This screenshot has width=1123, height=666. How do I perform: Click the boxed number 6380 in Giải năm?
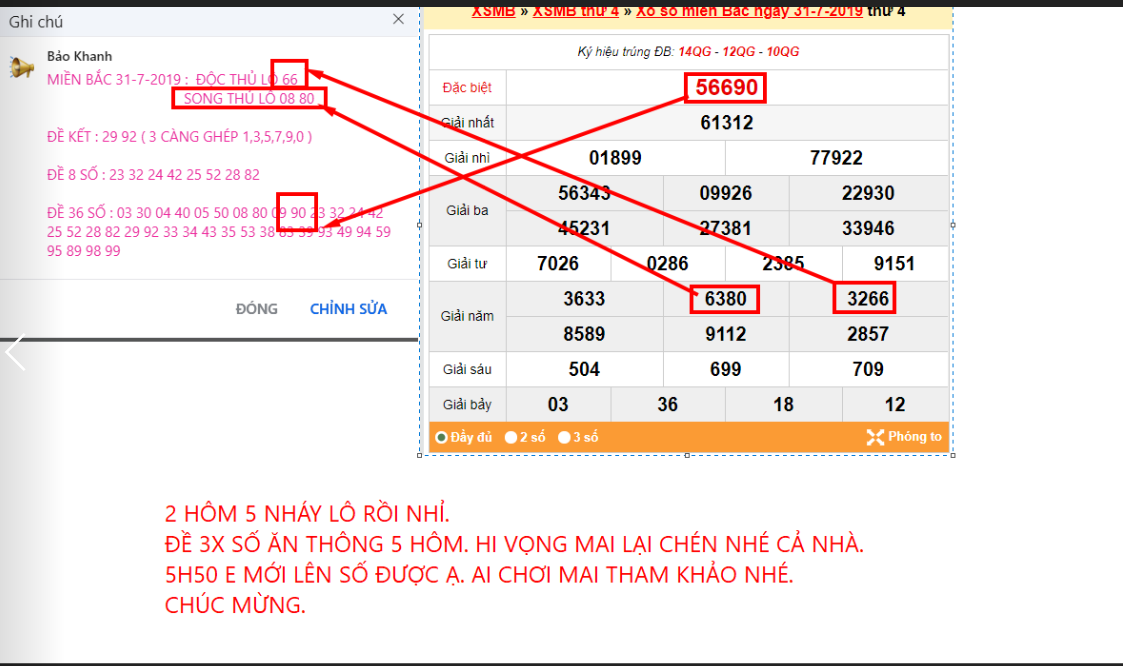(725, 299)
